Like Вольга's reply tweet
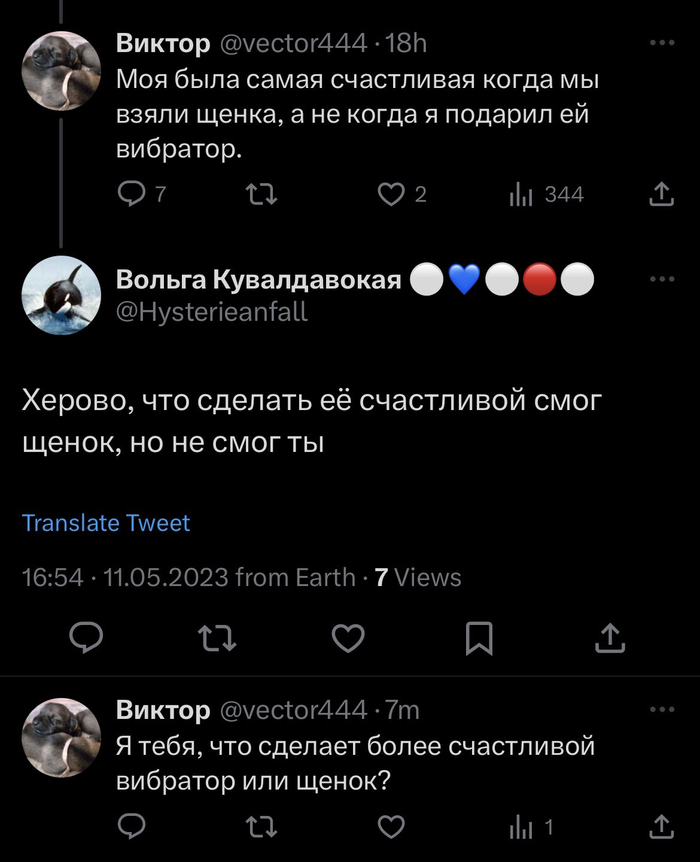 [345, 637]
